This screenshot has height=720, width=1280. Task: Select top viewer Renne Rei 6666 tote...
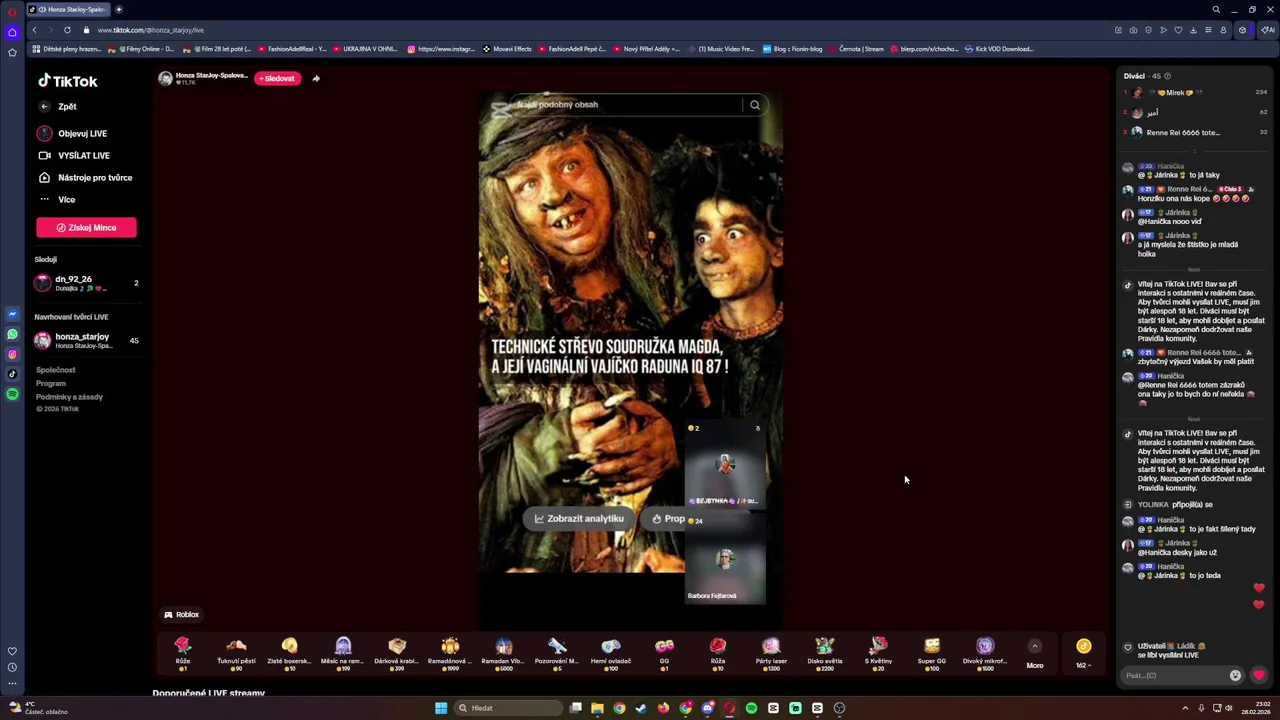[x=1196, y=132]
